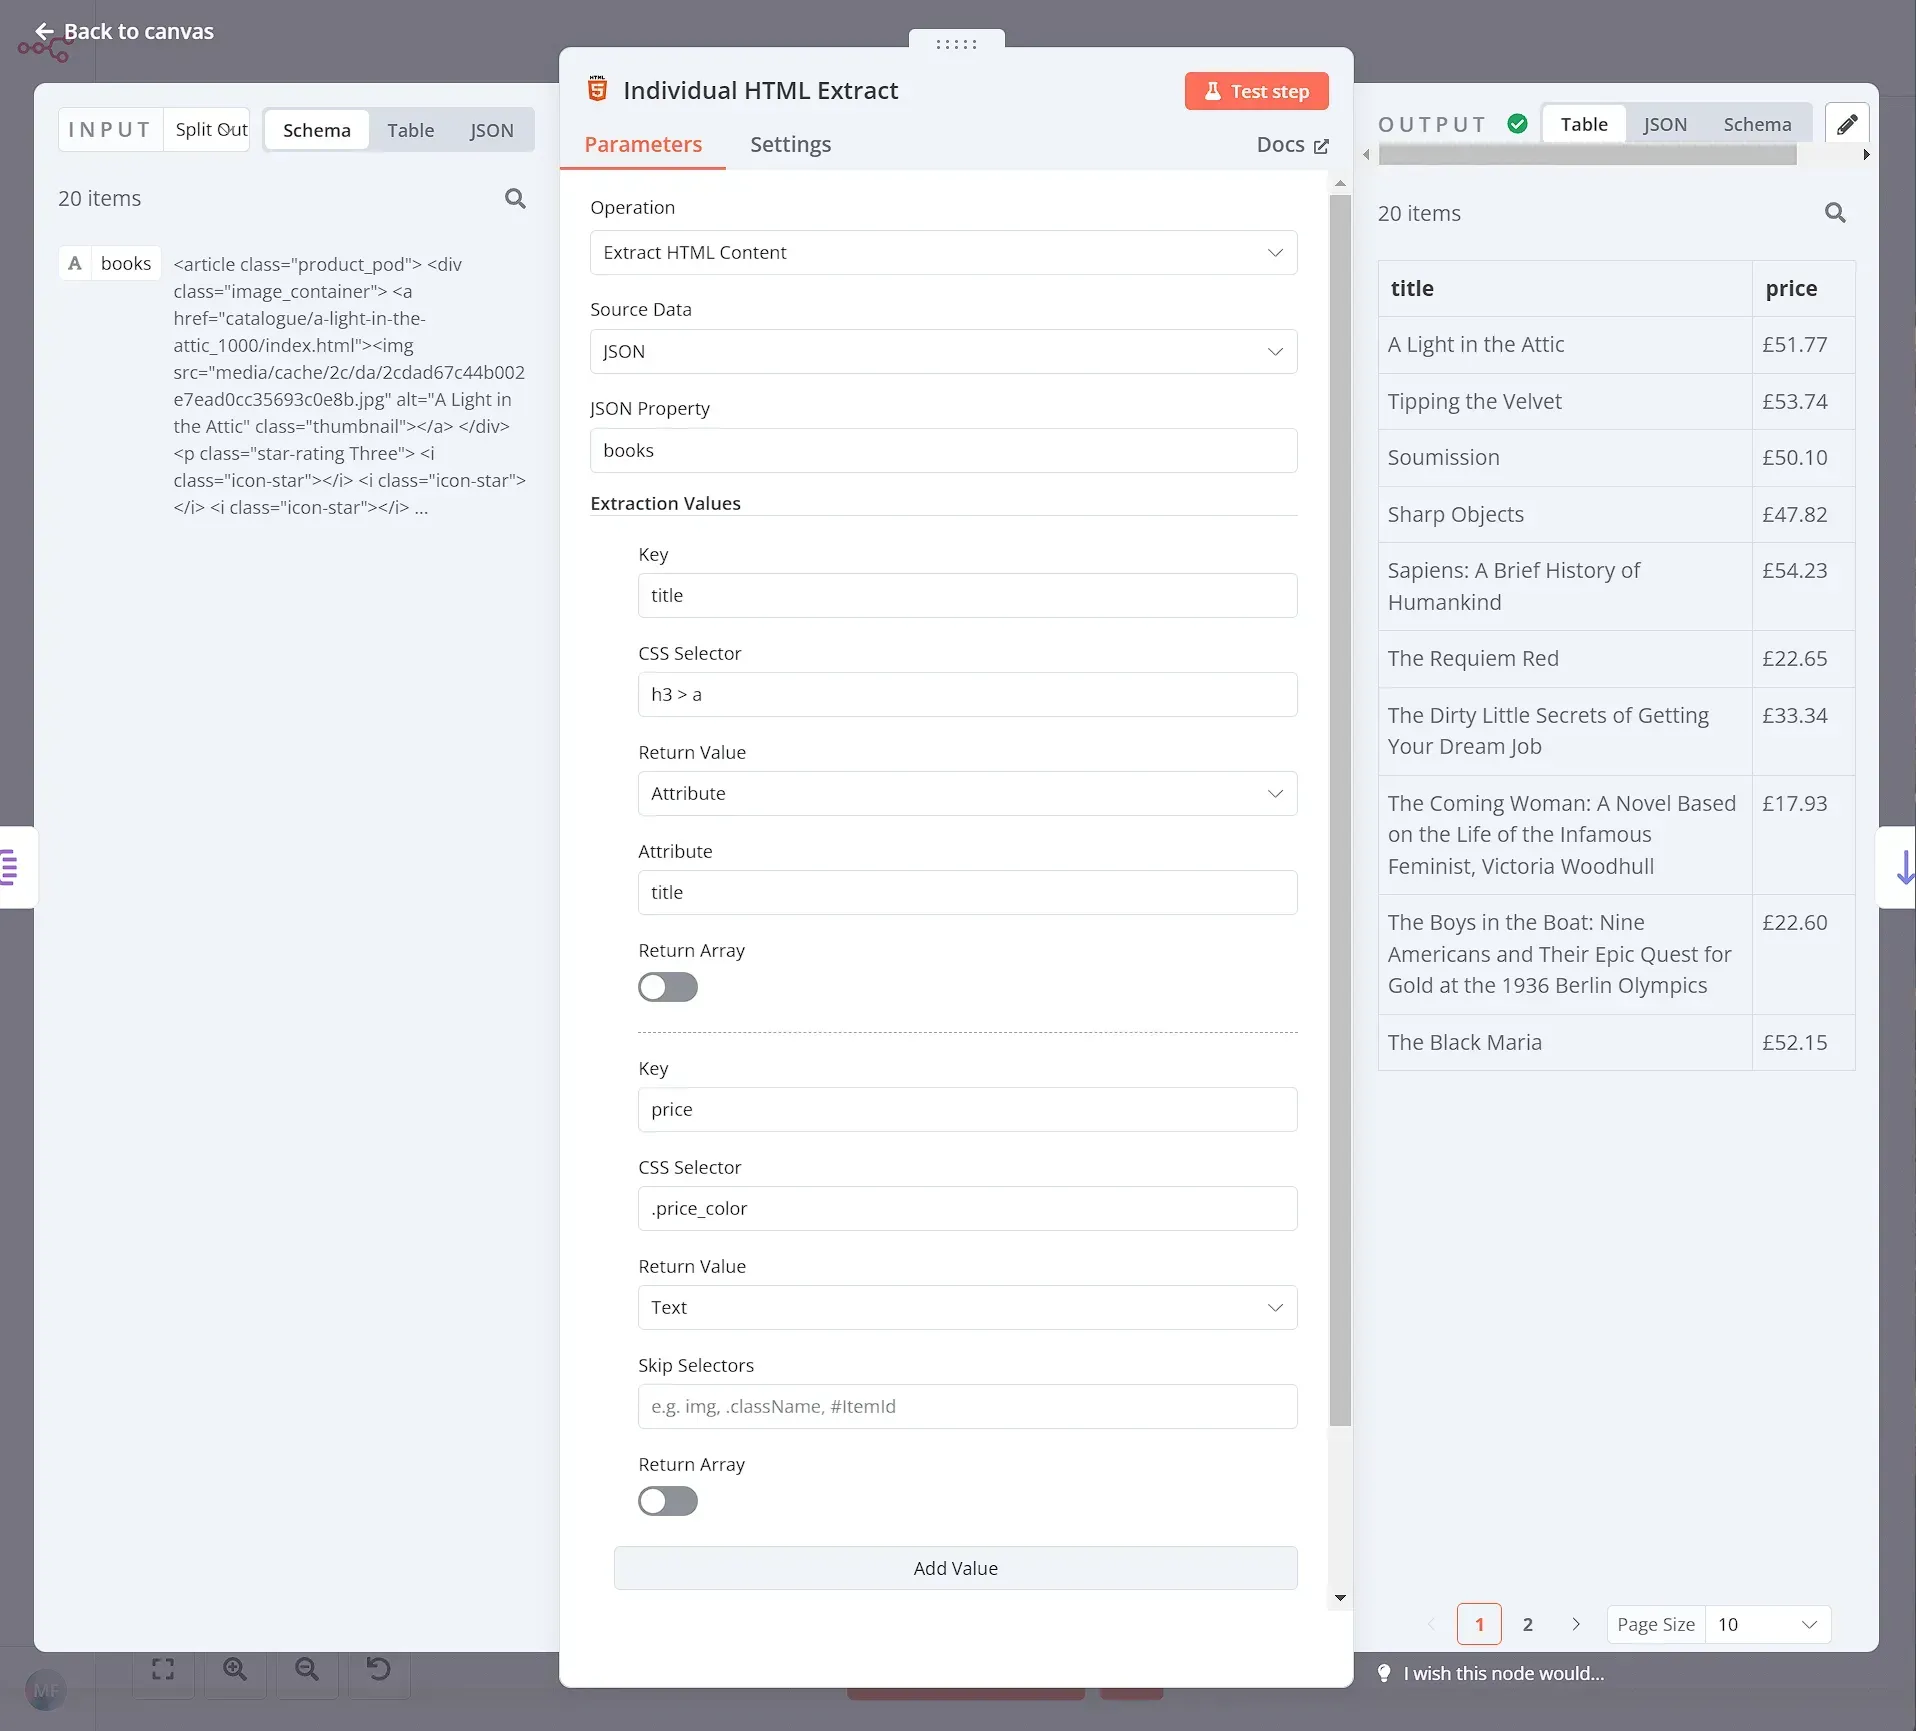Image resolution: width=1916 pixels, height=1731 pixels.
Task: Click 'The Black Maria' cell
Action: coord(1565,1043)
